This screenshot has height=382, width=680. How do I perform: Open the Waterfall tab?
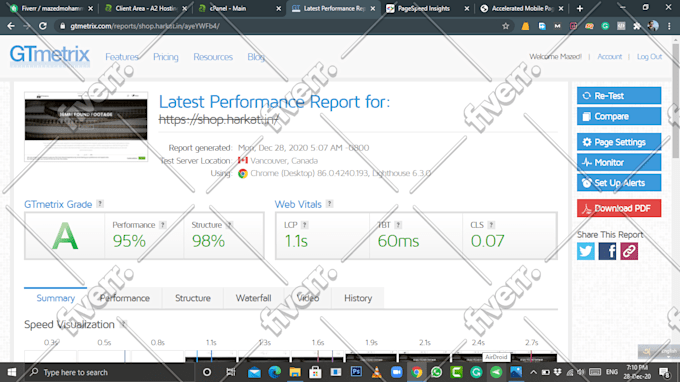tap(253, 298)
